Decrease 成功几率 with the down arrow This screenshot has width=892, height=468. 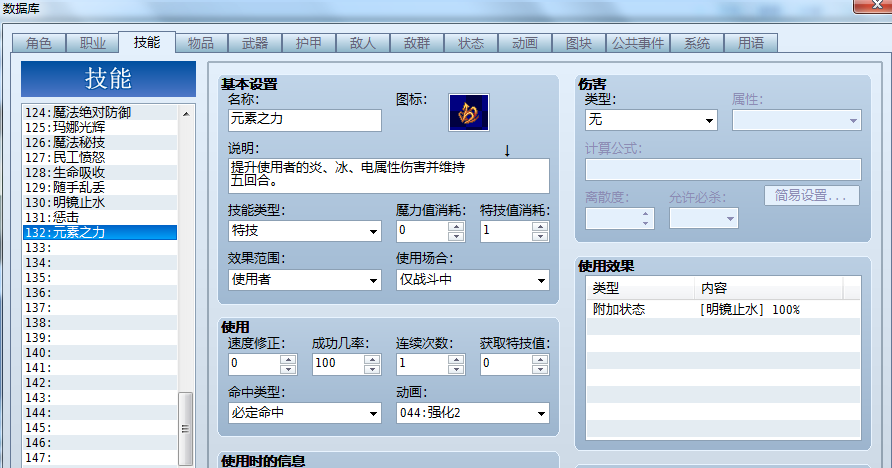[x=372, y=369]
